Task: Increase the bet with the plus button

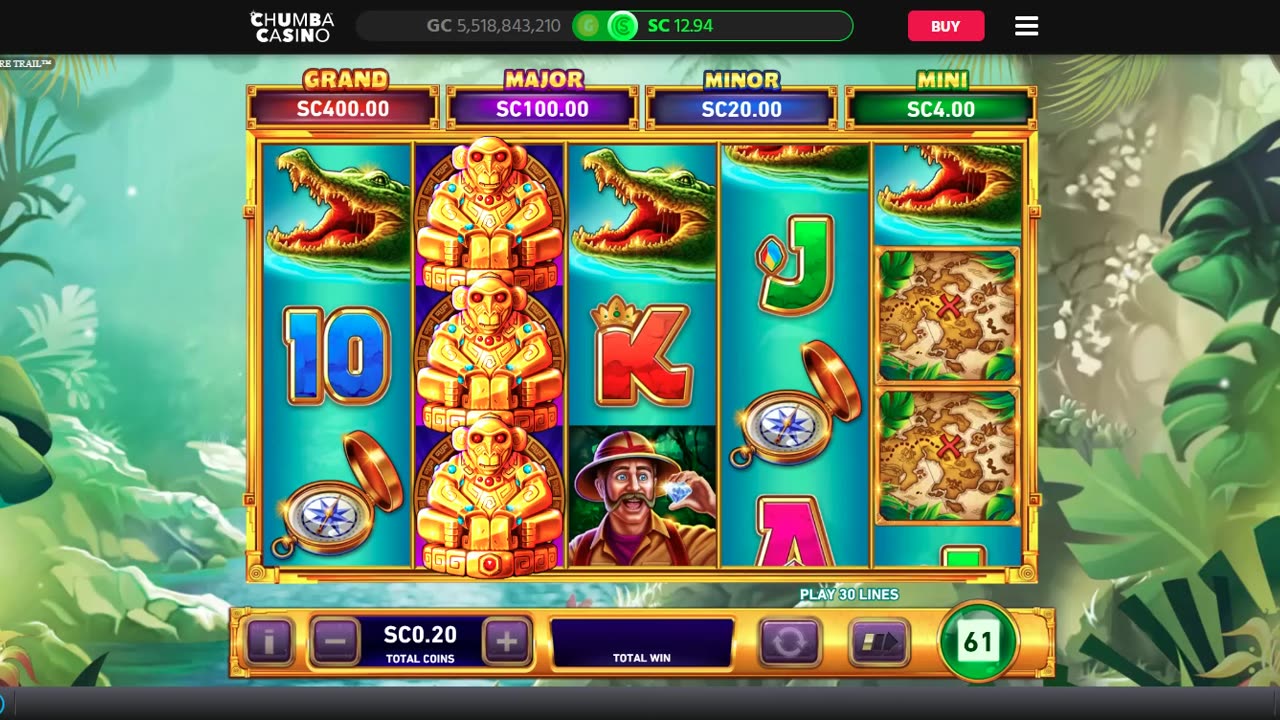Action: click(x=507, y=641)
